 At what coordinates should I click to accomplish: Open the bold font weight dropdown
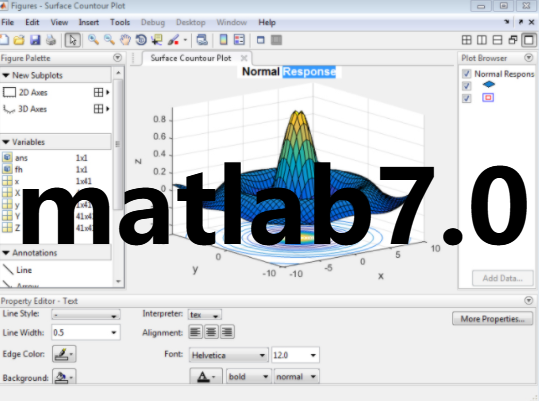(x=249, y=377)
